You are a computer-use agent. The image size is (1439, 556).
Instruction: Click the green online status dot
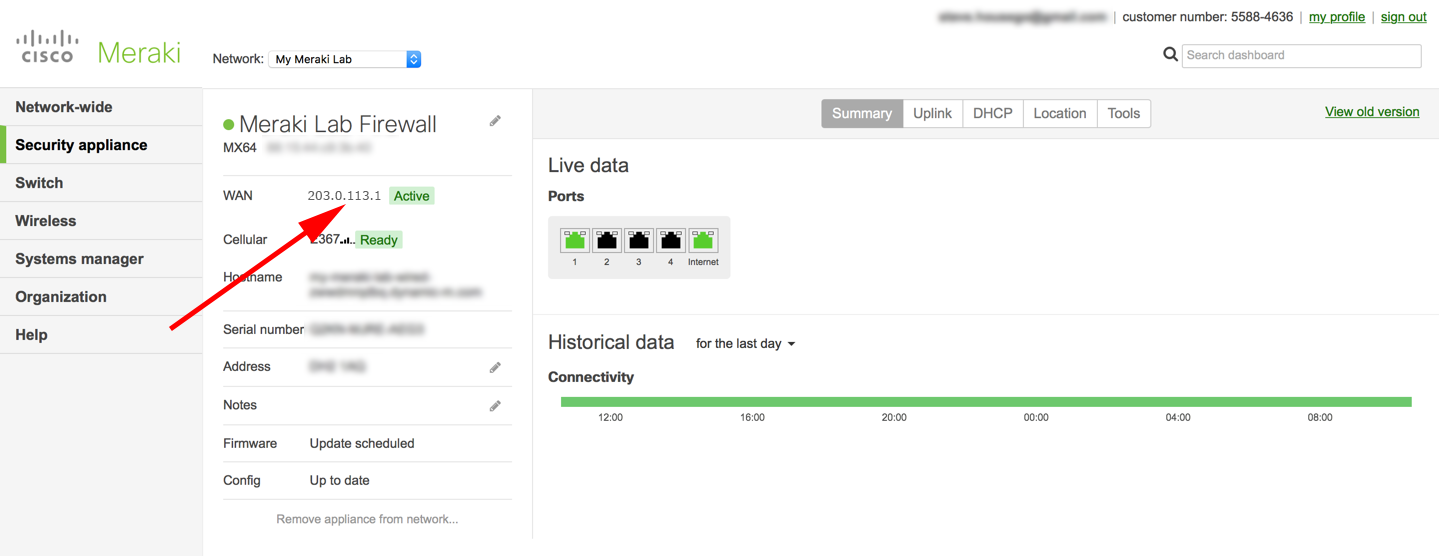pyautogui.click(x=228, y=125)
